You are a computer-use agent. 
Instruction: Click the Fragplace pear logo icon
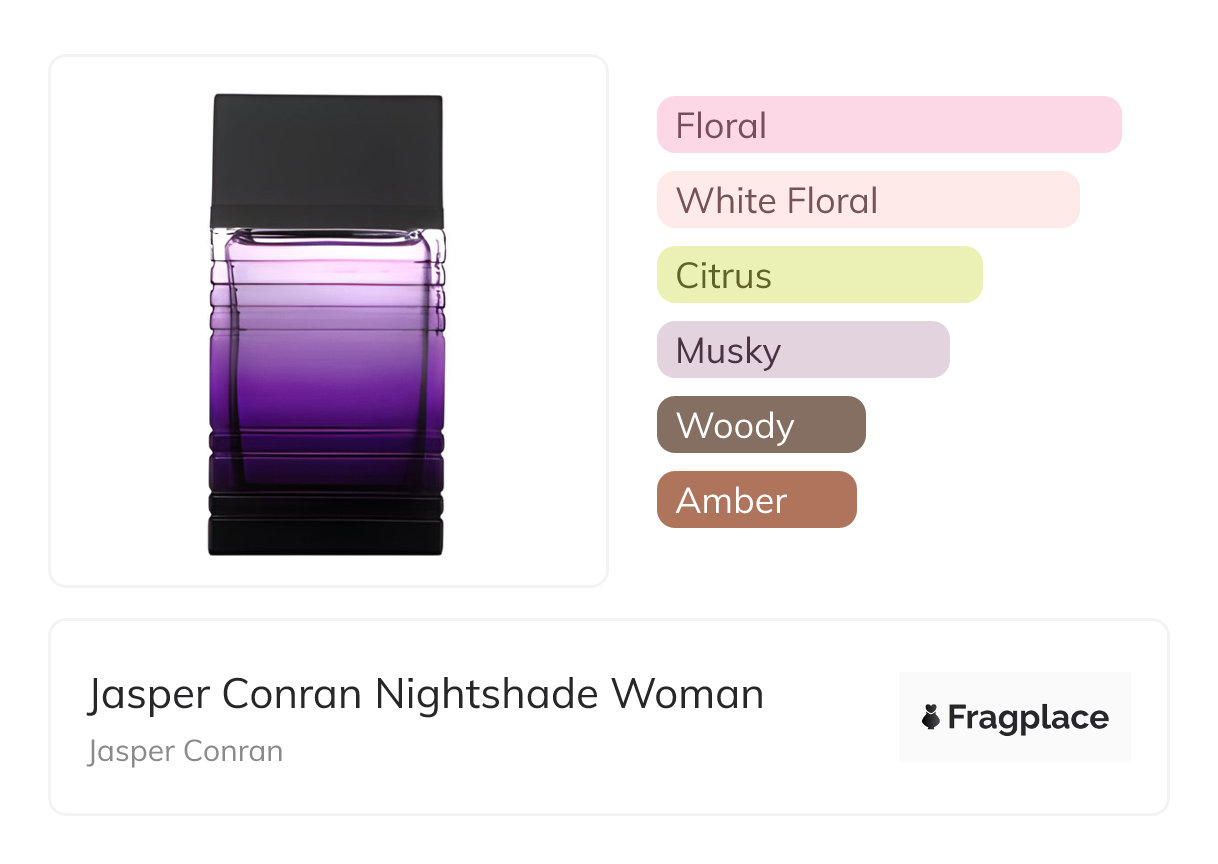[x=931, y=717]
